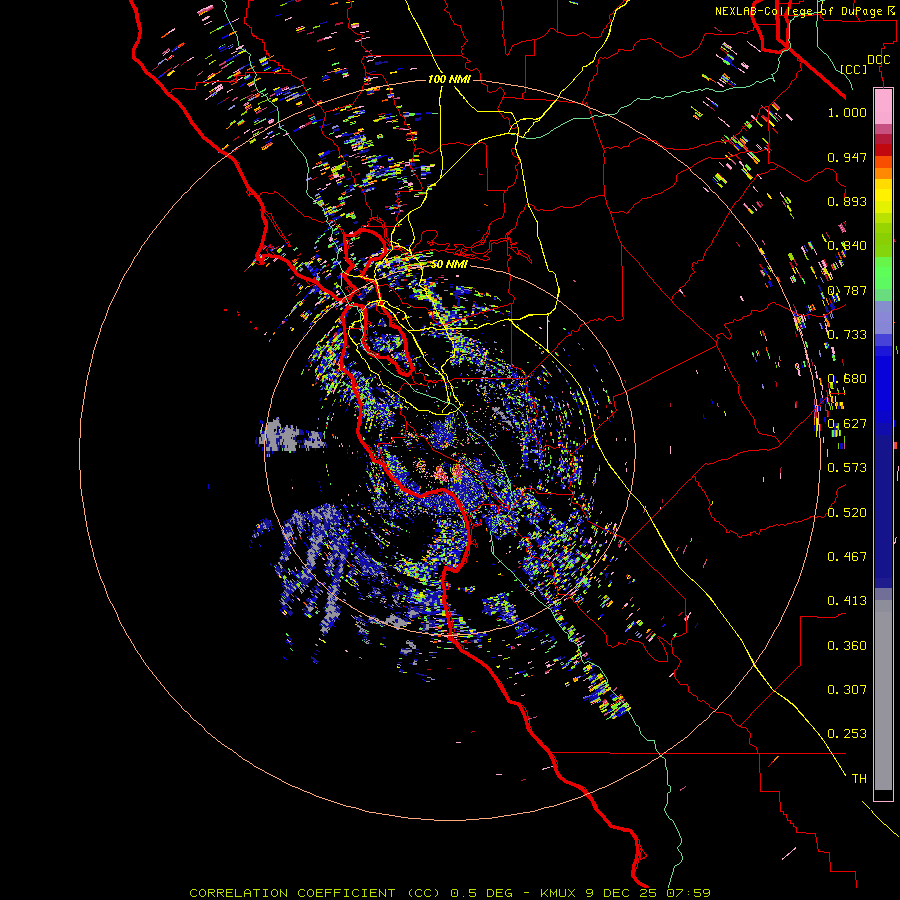Pick the red swatch on the color bar
The image size is (900, 900).
[x=883, y=149]
